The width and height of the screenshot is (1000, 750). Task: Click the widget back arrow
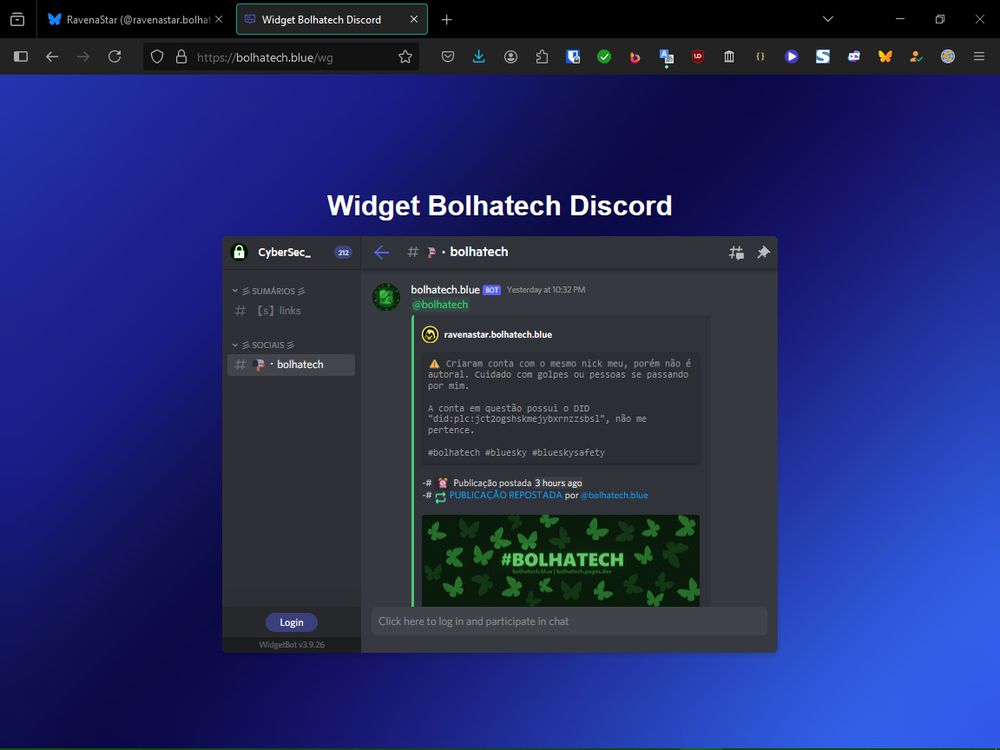pos(381,253)
